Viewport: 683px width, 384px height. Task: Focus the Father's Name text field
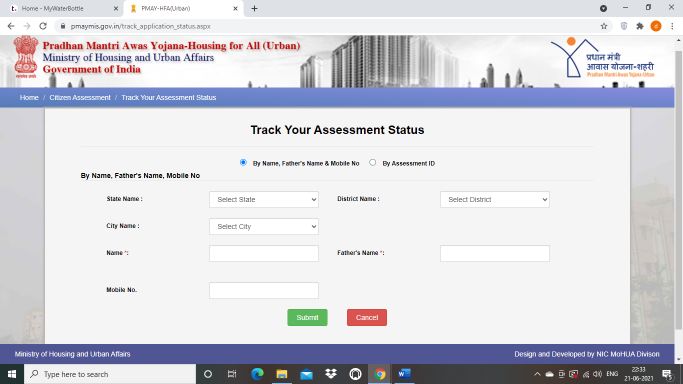(494, 253)
